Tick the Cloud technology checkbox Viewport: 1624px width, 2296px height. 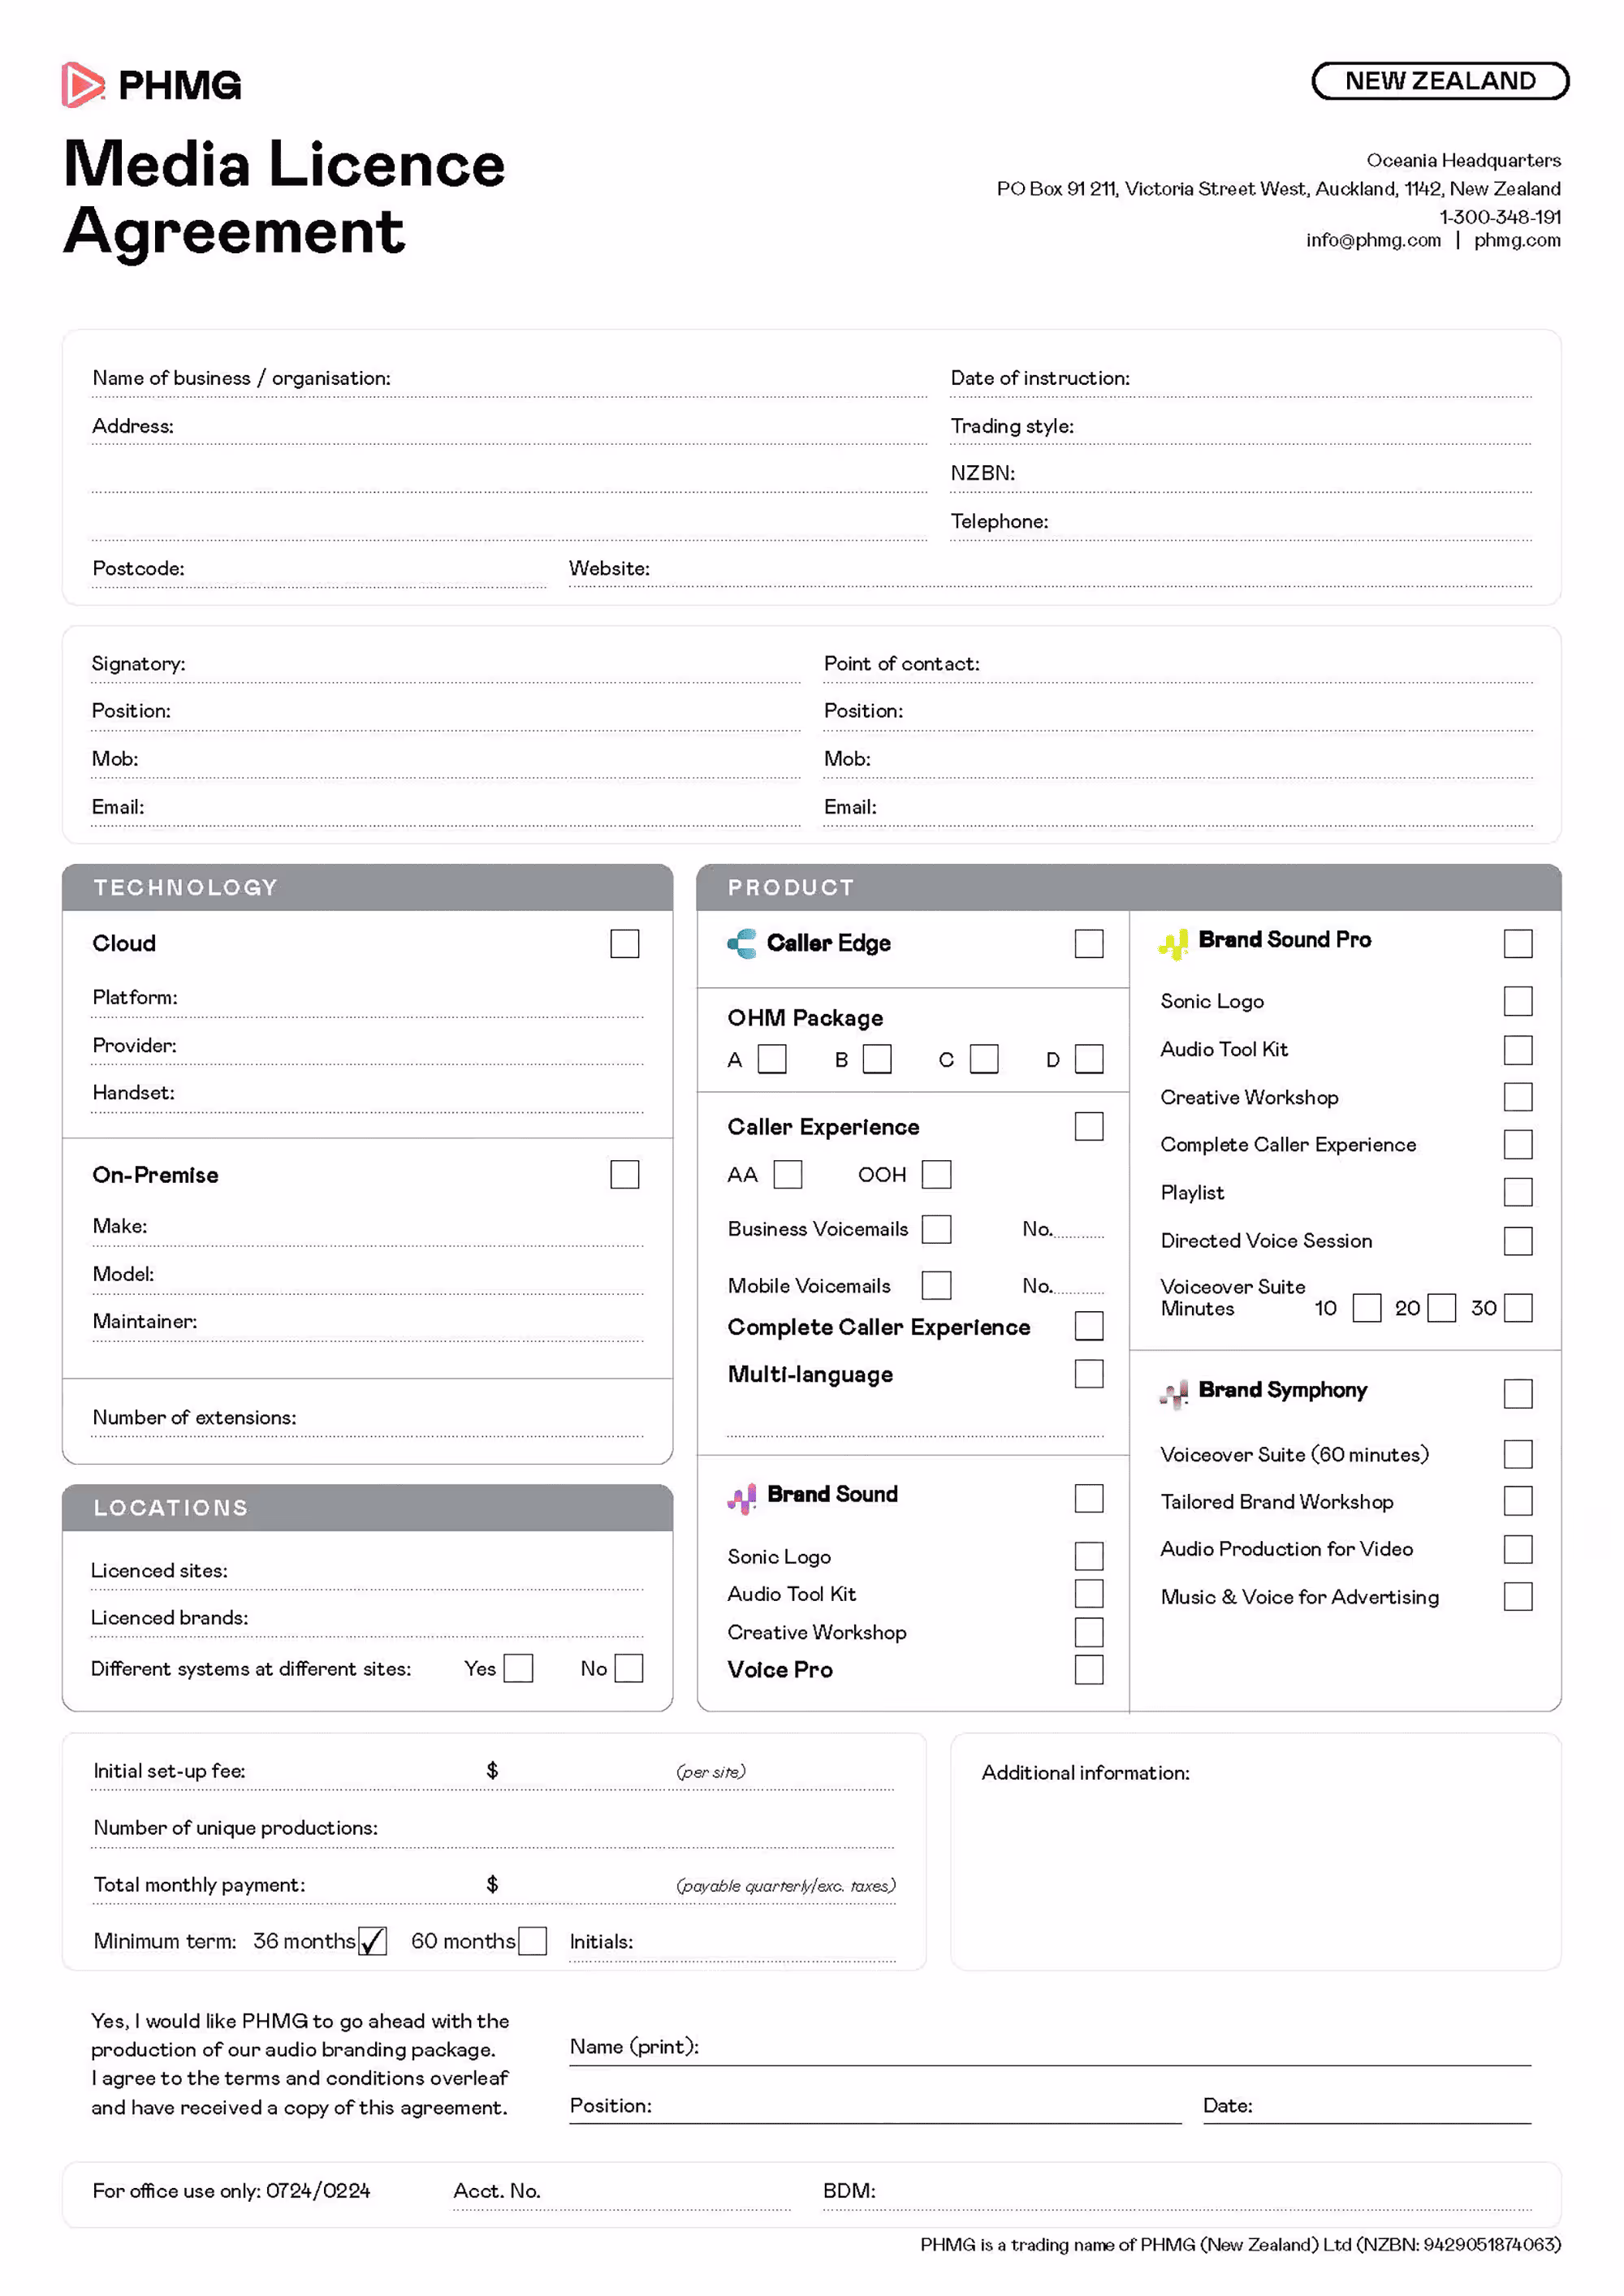(624, 943)
